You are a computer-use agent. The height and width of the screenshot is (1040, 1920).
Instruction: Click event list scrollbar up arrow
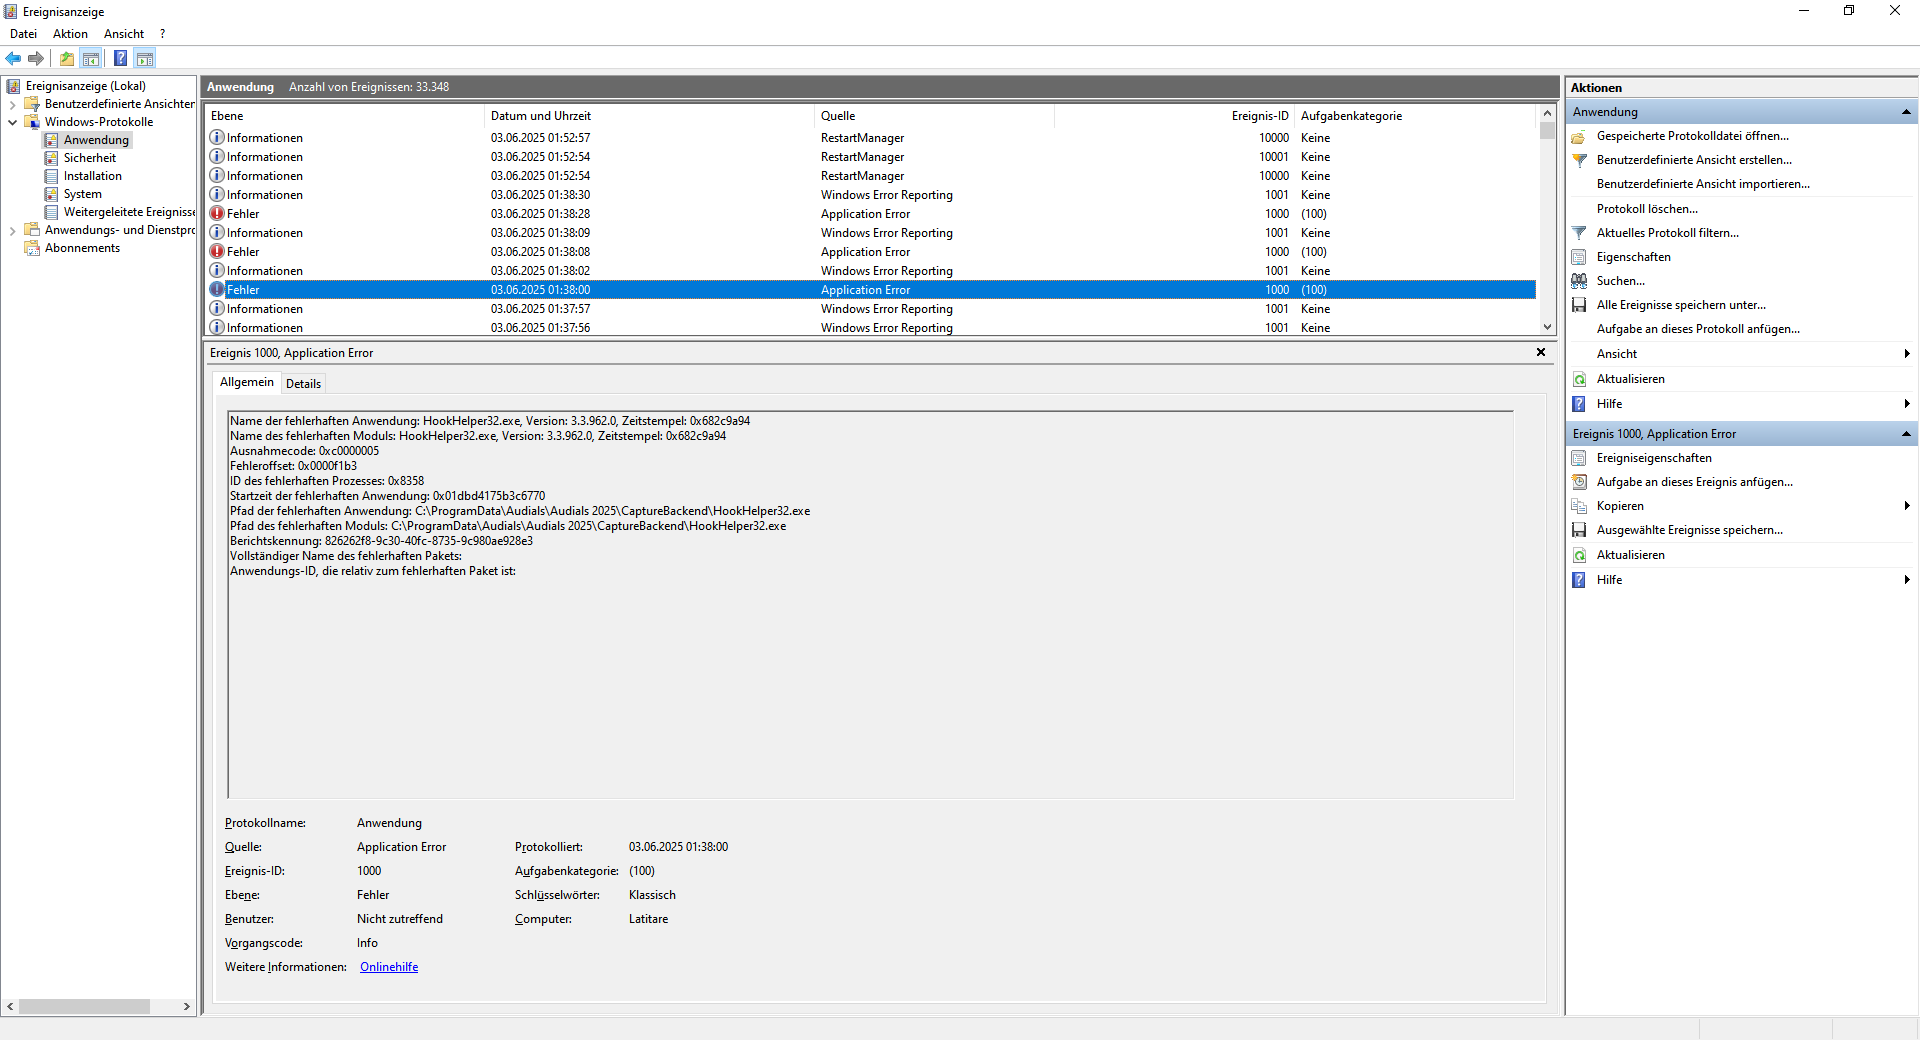point(1547,114)
